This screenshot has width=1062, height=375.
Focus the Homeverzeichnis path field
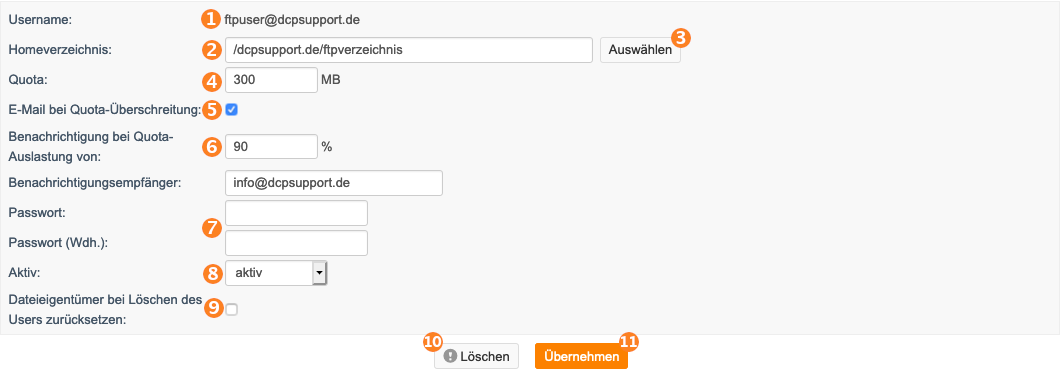tap(410, 50)
